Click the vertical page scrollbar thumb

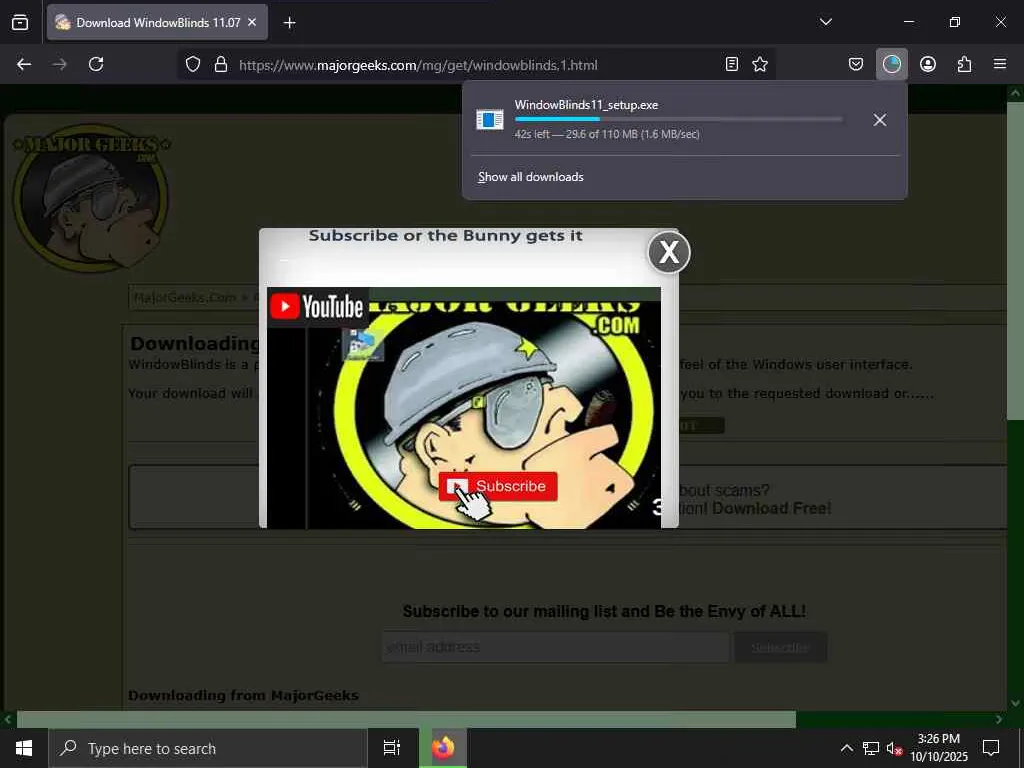pos(1014,261)
